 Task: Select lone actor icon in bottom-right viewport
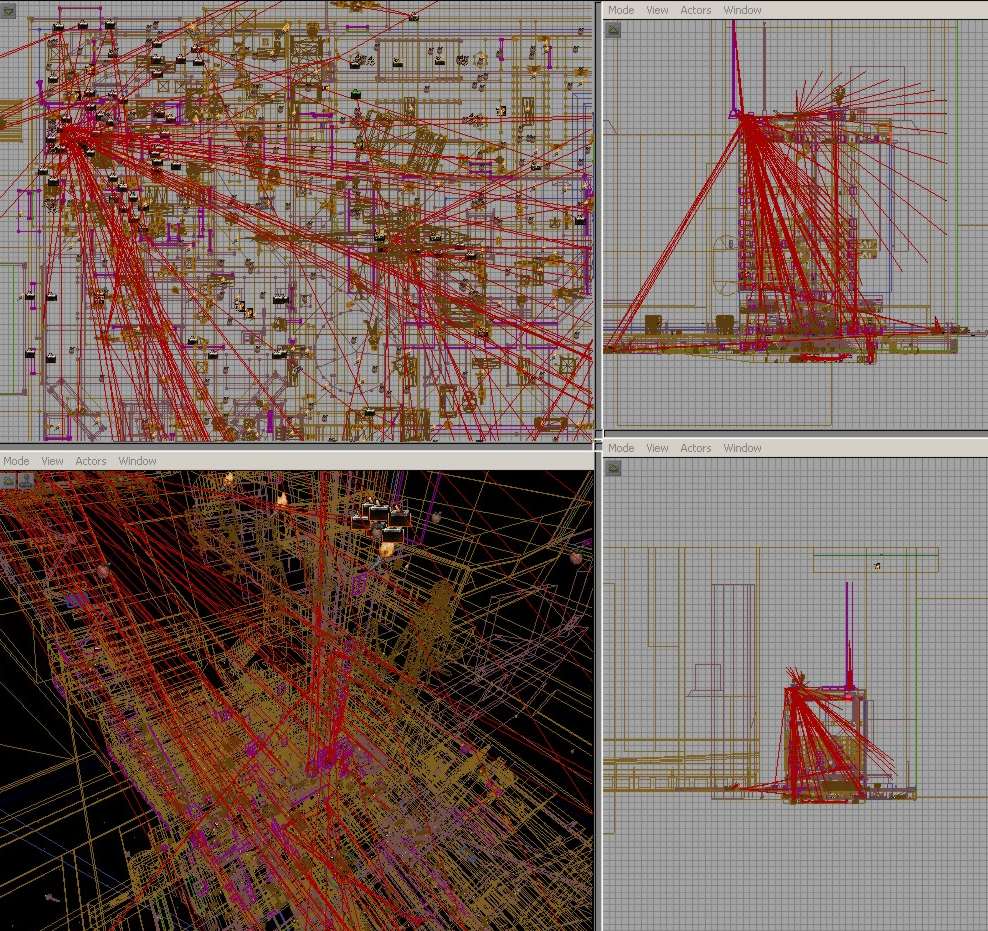[876, 566]
